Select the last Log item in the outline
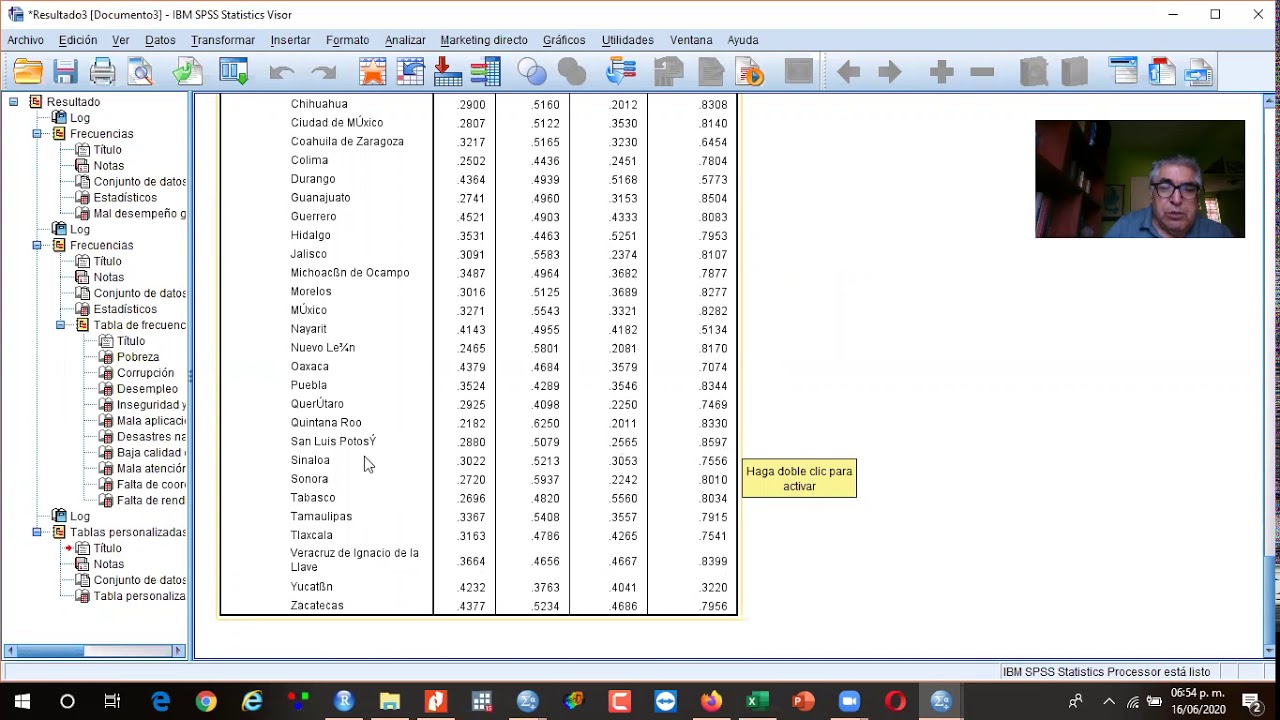Image resolution: width=1280 pixels, height=720 pixels. (x=80, y=516)
